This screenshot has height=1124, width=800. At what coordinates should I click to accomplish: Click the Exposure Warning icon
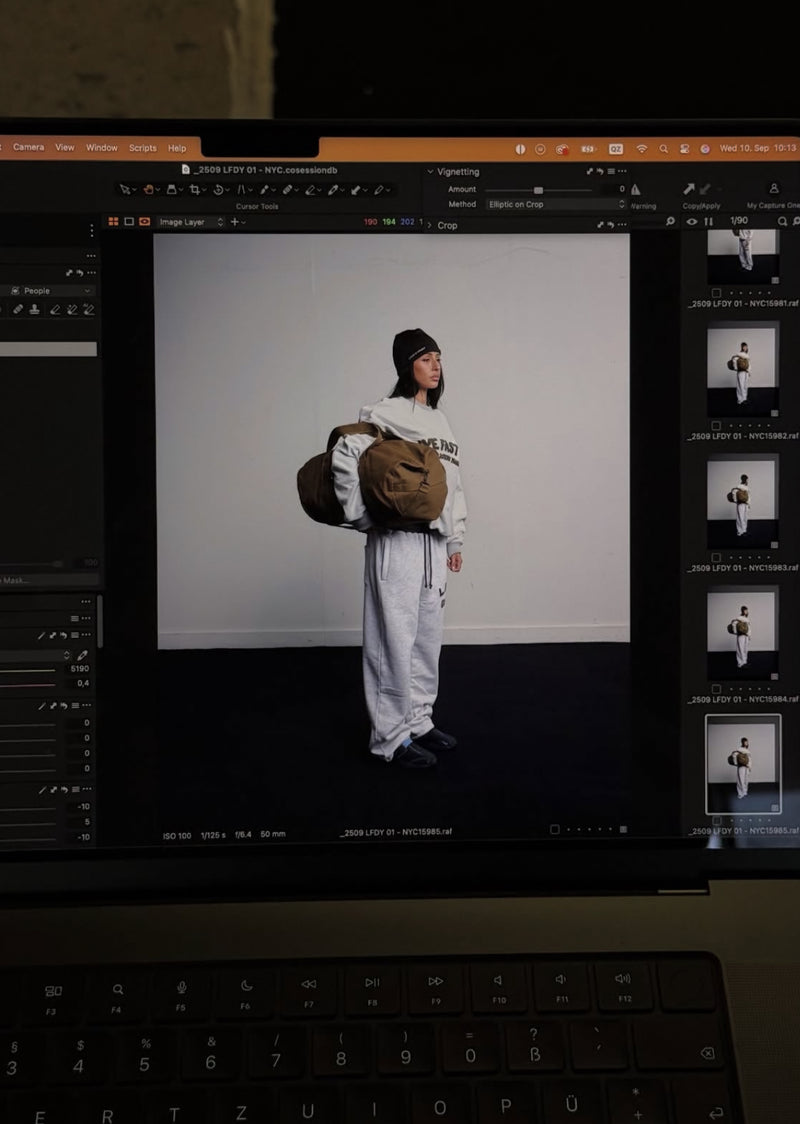click(636, 190)
